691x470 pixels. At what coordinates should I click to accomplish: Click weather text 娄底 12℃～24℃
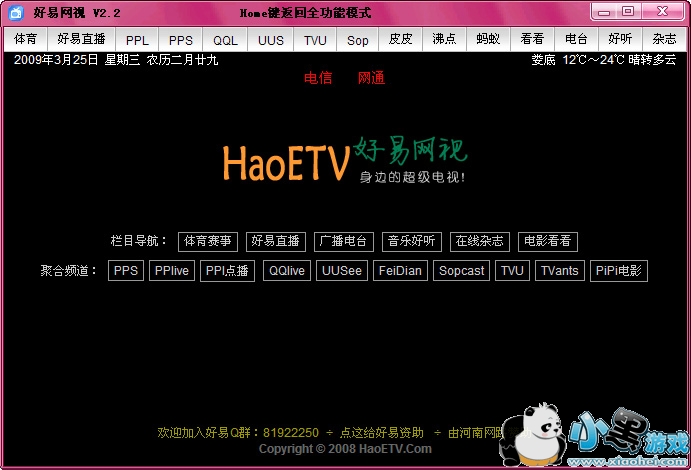[578, 60]
